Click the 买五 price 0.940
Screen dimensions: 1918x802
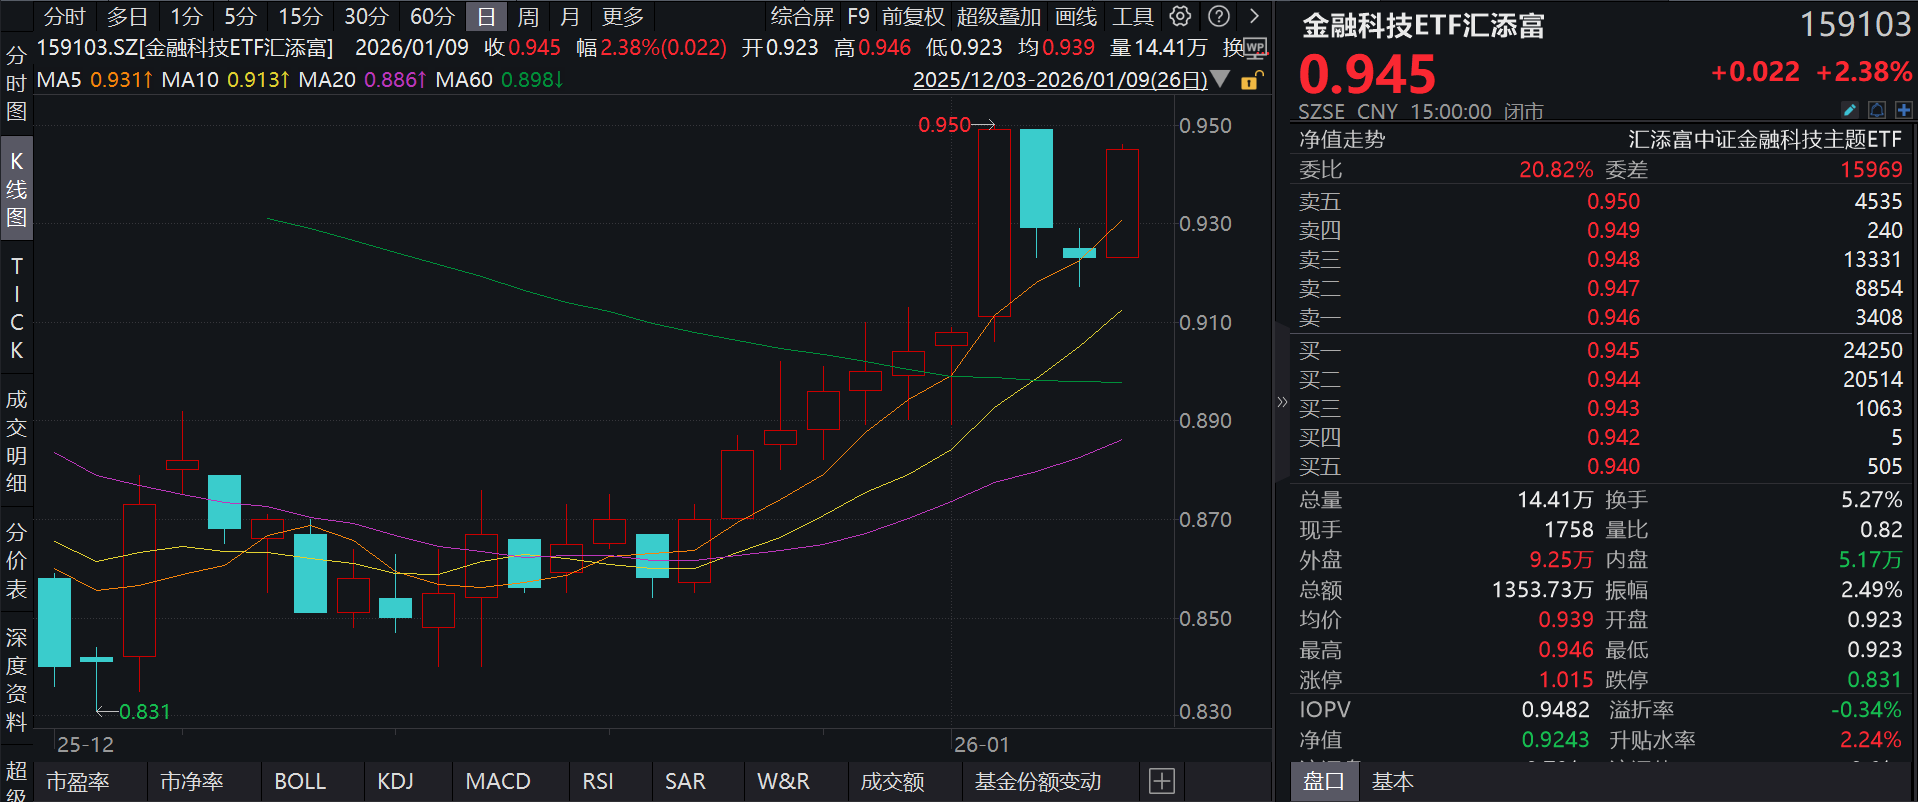[1613, 467]
